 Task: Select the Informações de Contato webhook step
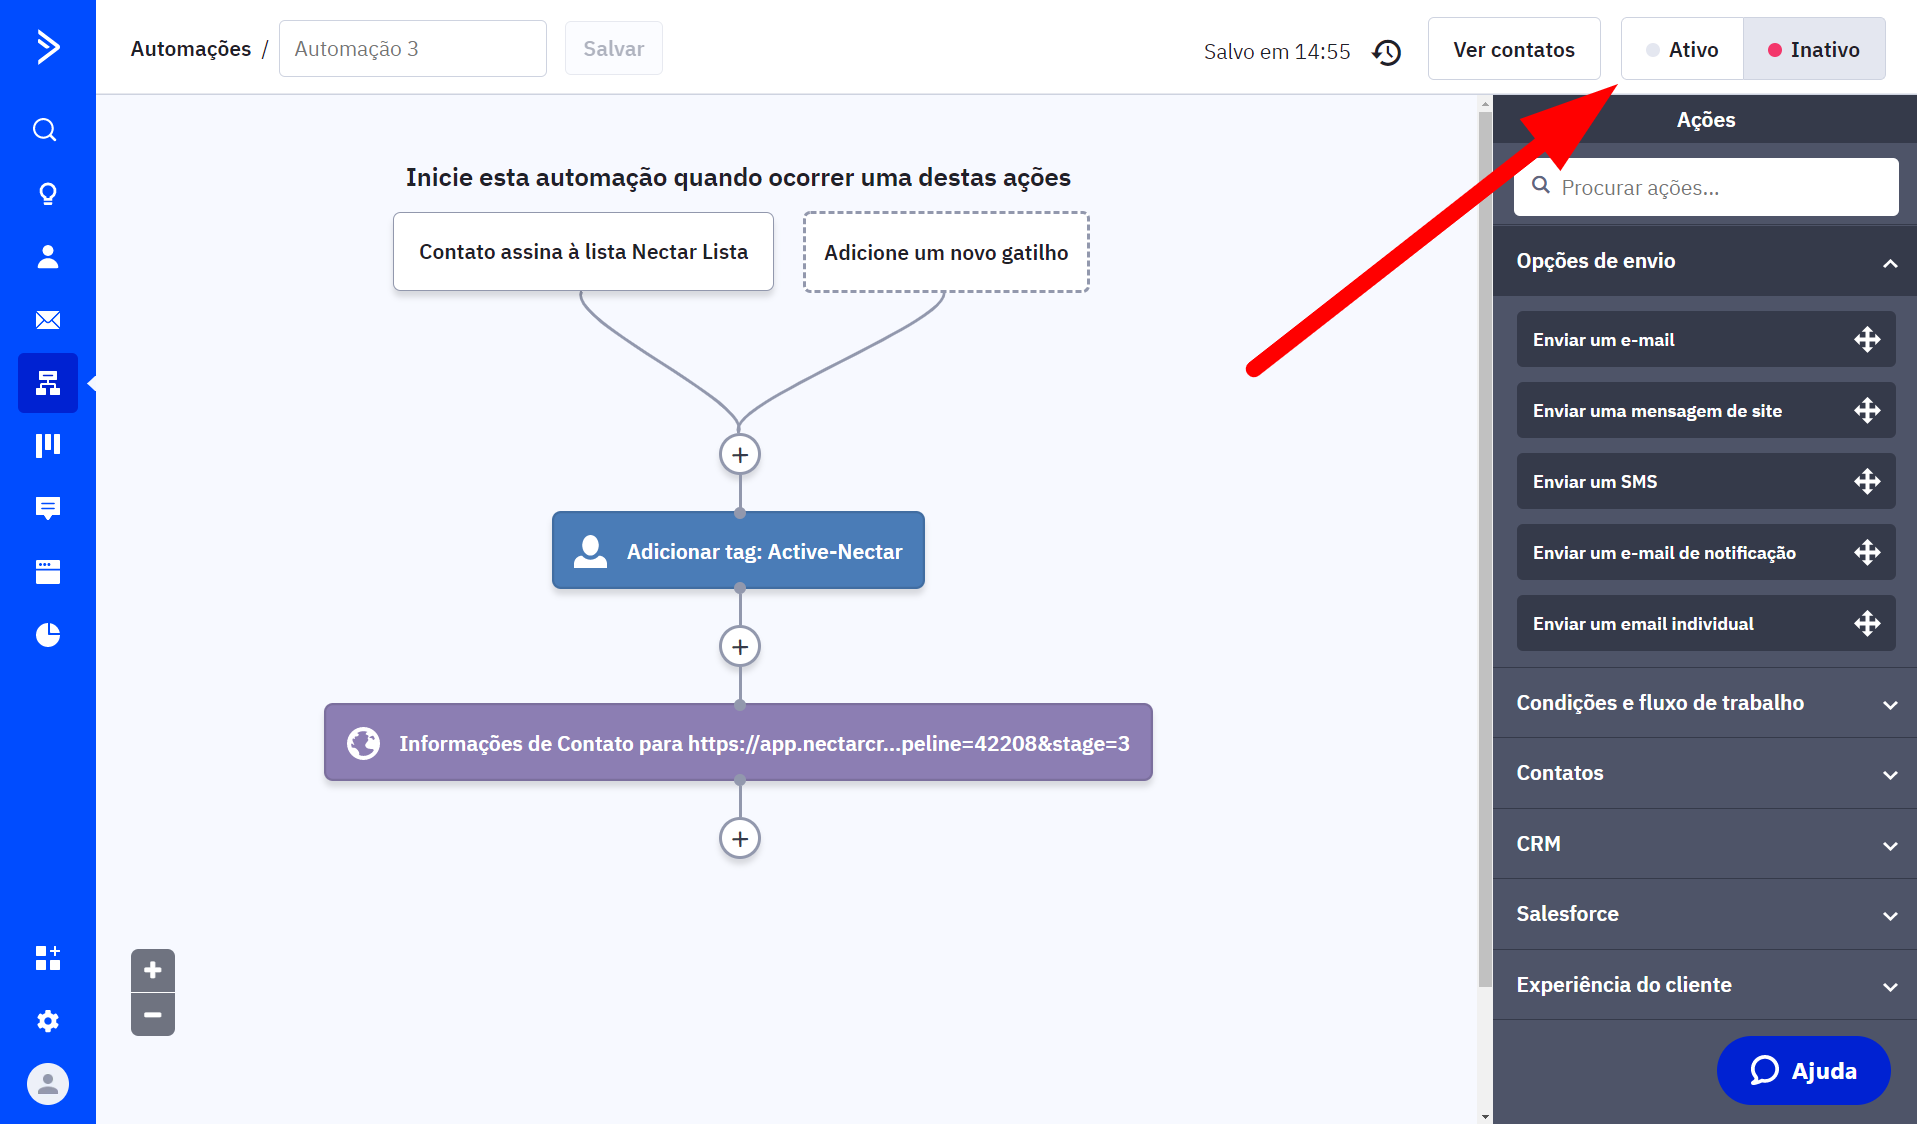tap(738, 743)
